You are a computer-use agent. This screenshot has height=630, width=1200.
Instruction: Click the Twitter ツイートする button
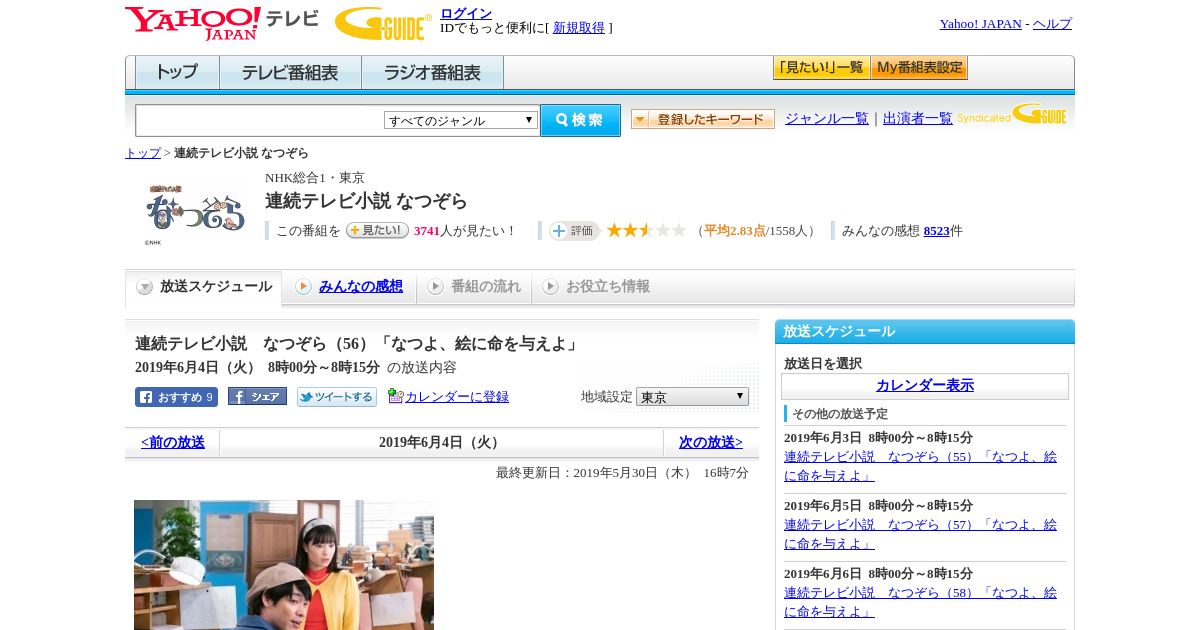(x=337, y=397)
